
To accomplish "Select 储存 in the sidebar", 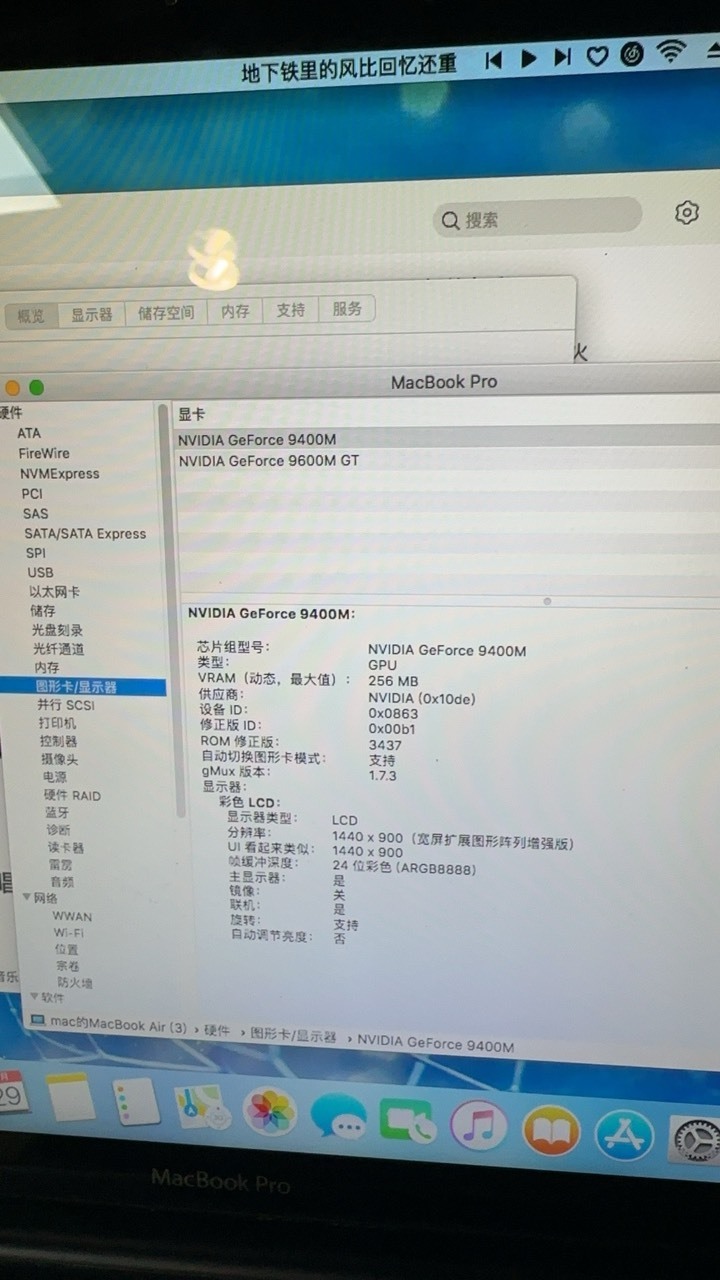I will tap(43, 610).
